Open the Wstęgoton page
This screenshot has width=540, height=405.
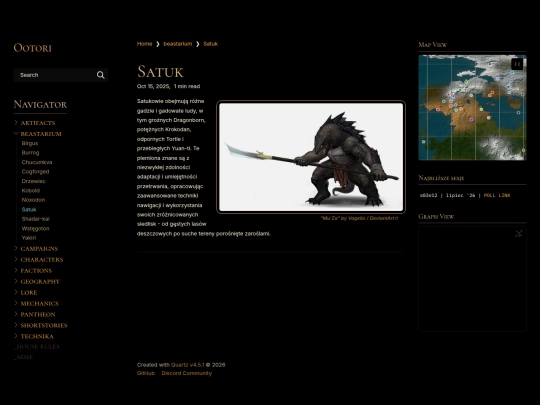point(35,228)
